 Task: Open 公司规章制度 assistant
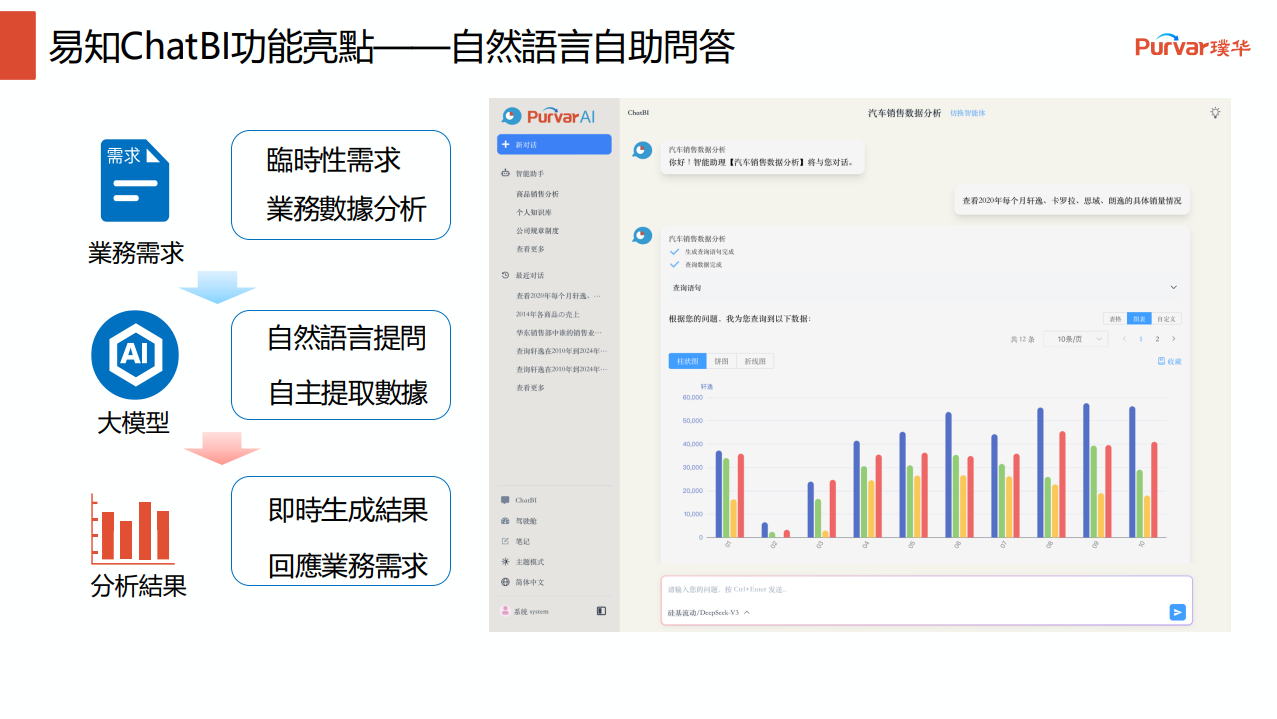[537, 230]
